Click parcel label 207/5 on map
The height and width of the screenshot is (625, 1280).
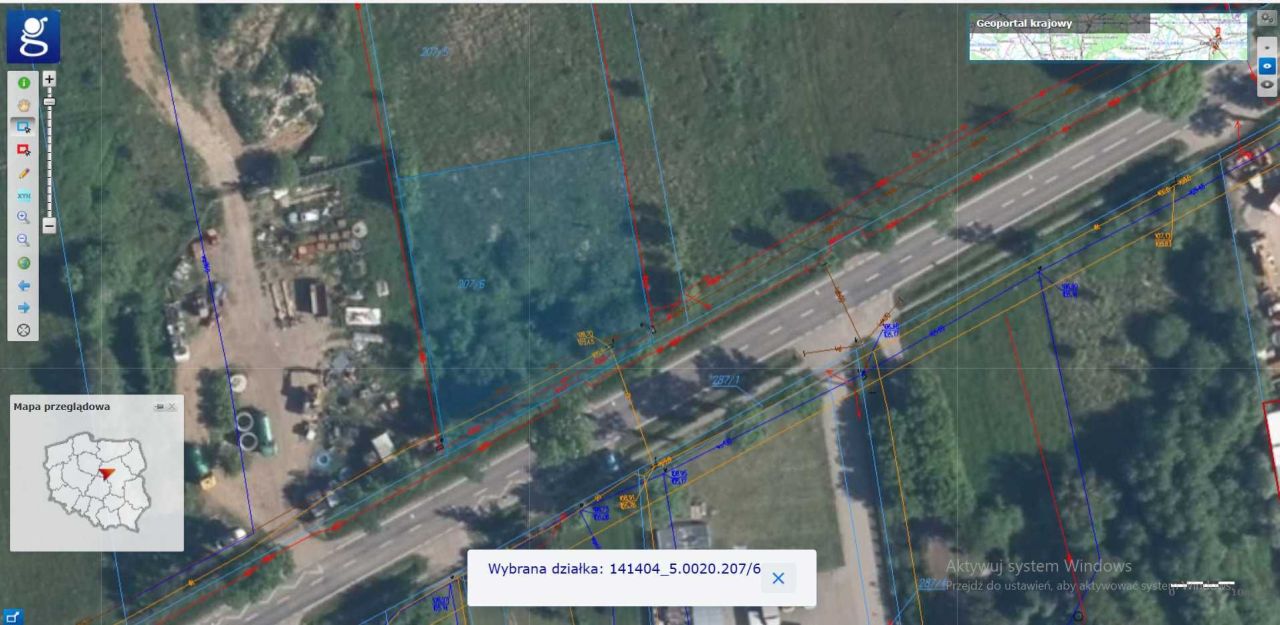pyautogui.click(x=434, y=52)
